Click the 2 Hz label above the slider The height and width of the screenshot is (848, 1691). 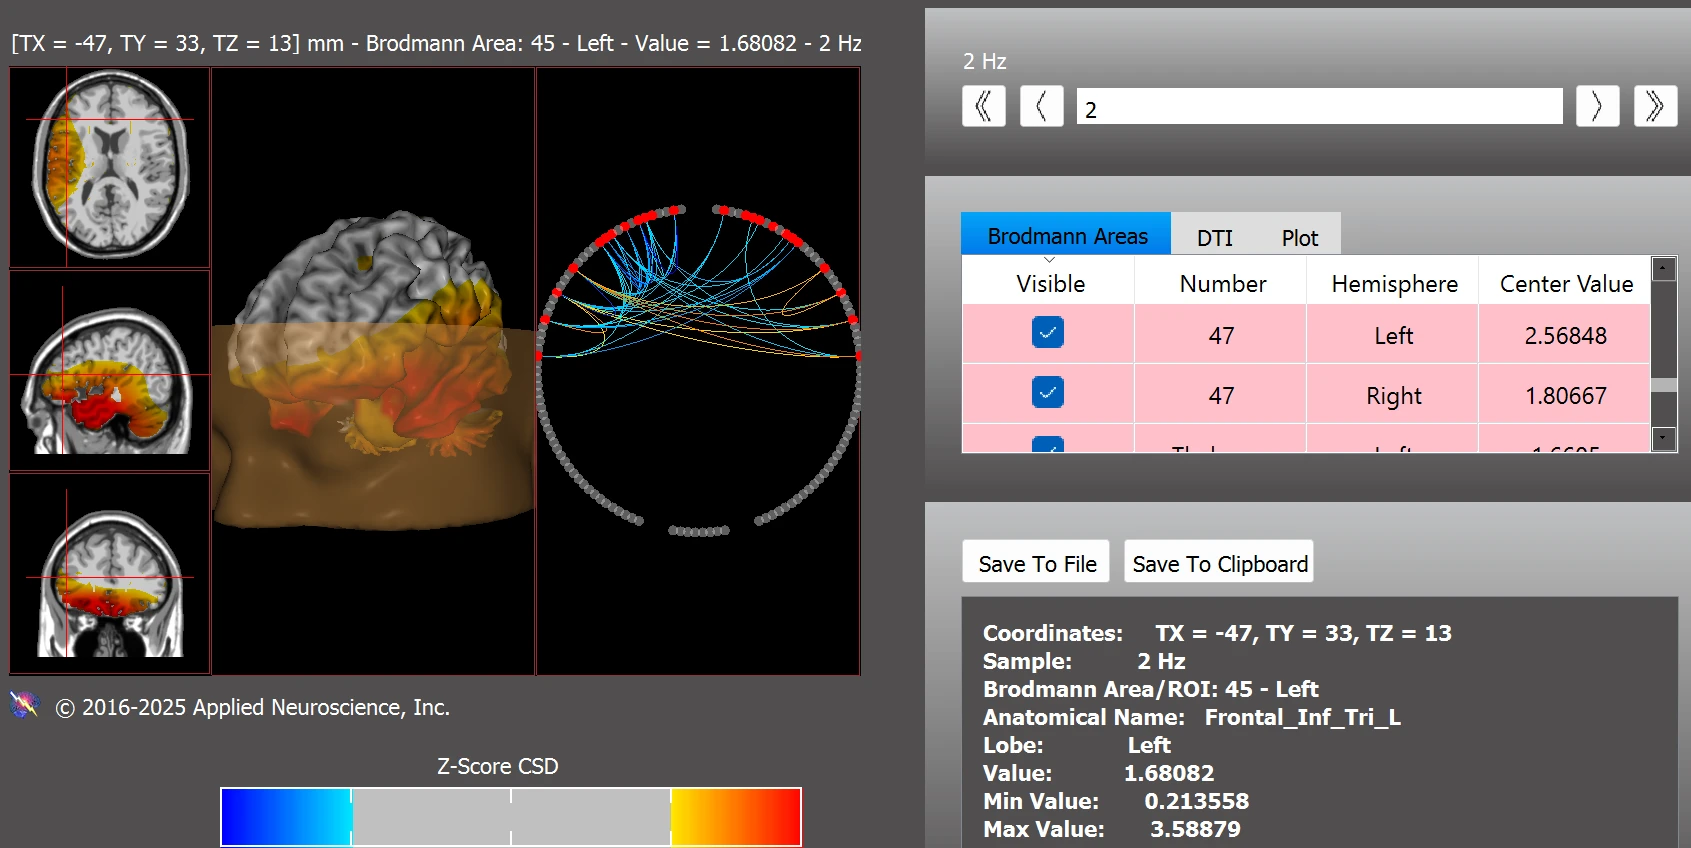pyautogui.click(x=984, y=61)
